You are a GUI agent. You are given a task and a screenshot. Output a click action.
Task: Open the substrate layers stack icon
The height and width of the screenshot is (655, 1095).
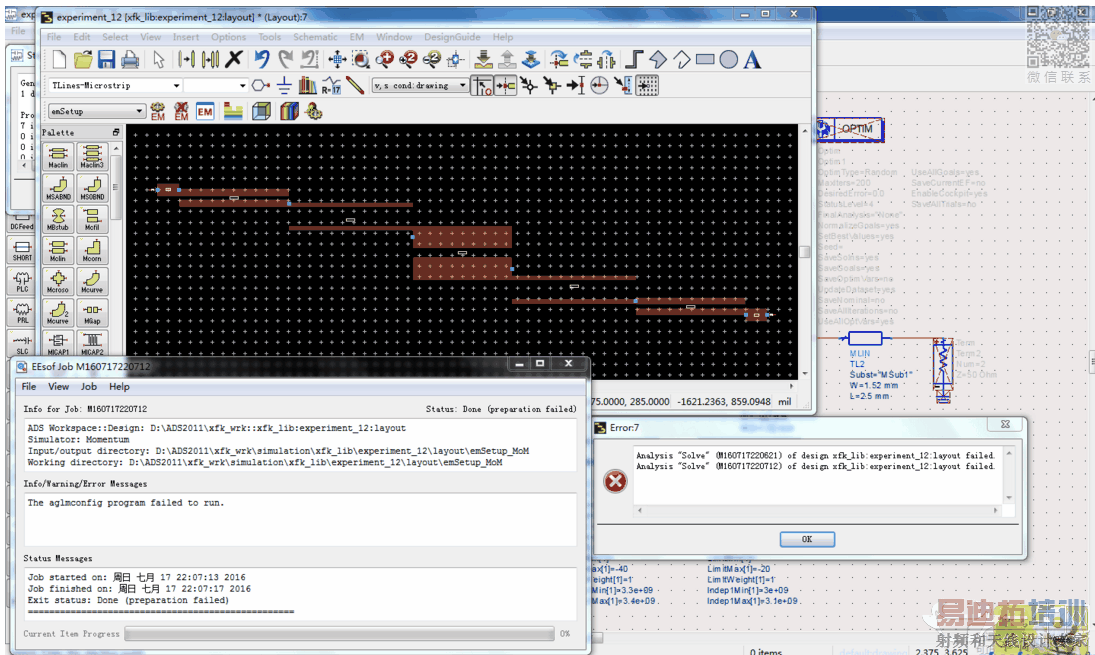point(233,112)
